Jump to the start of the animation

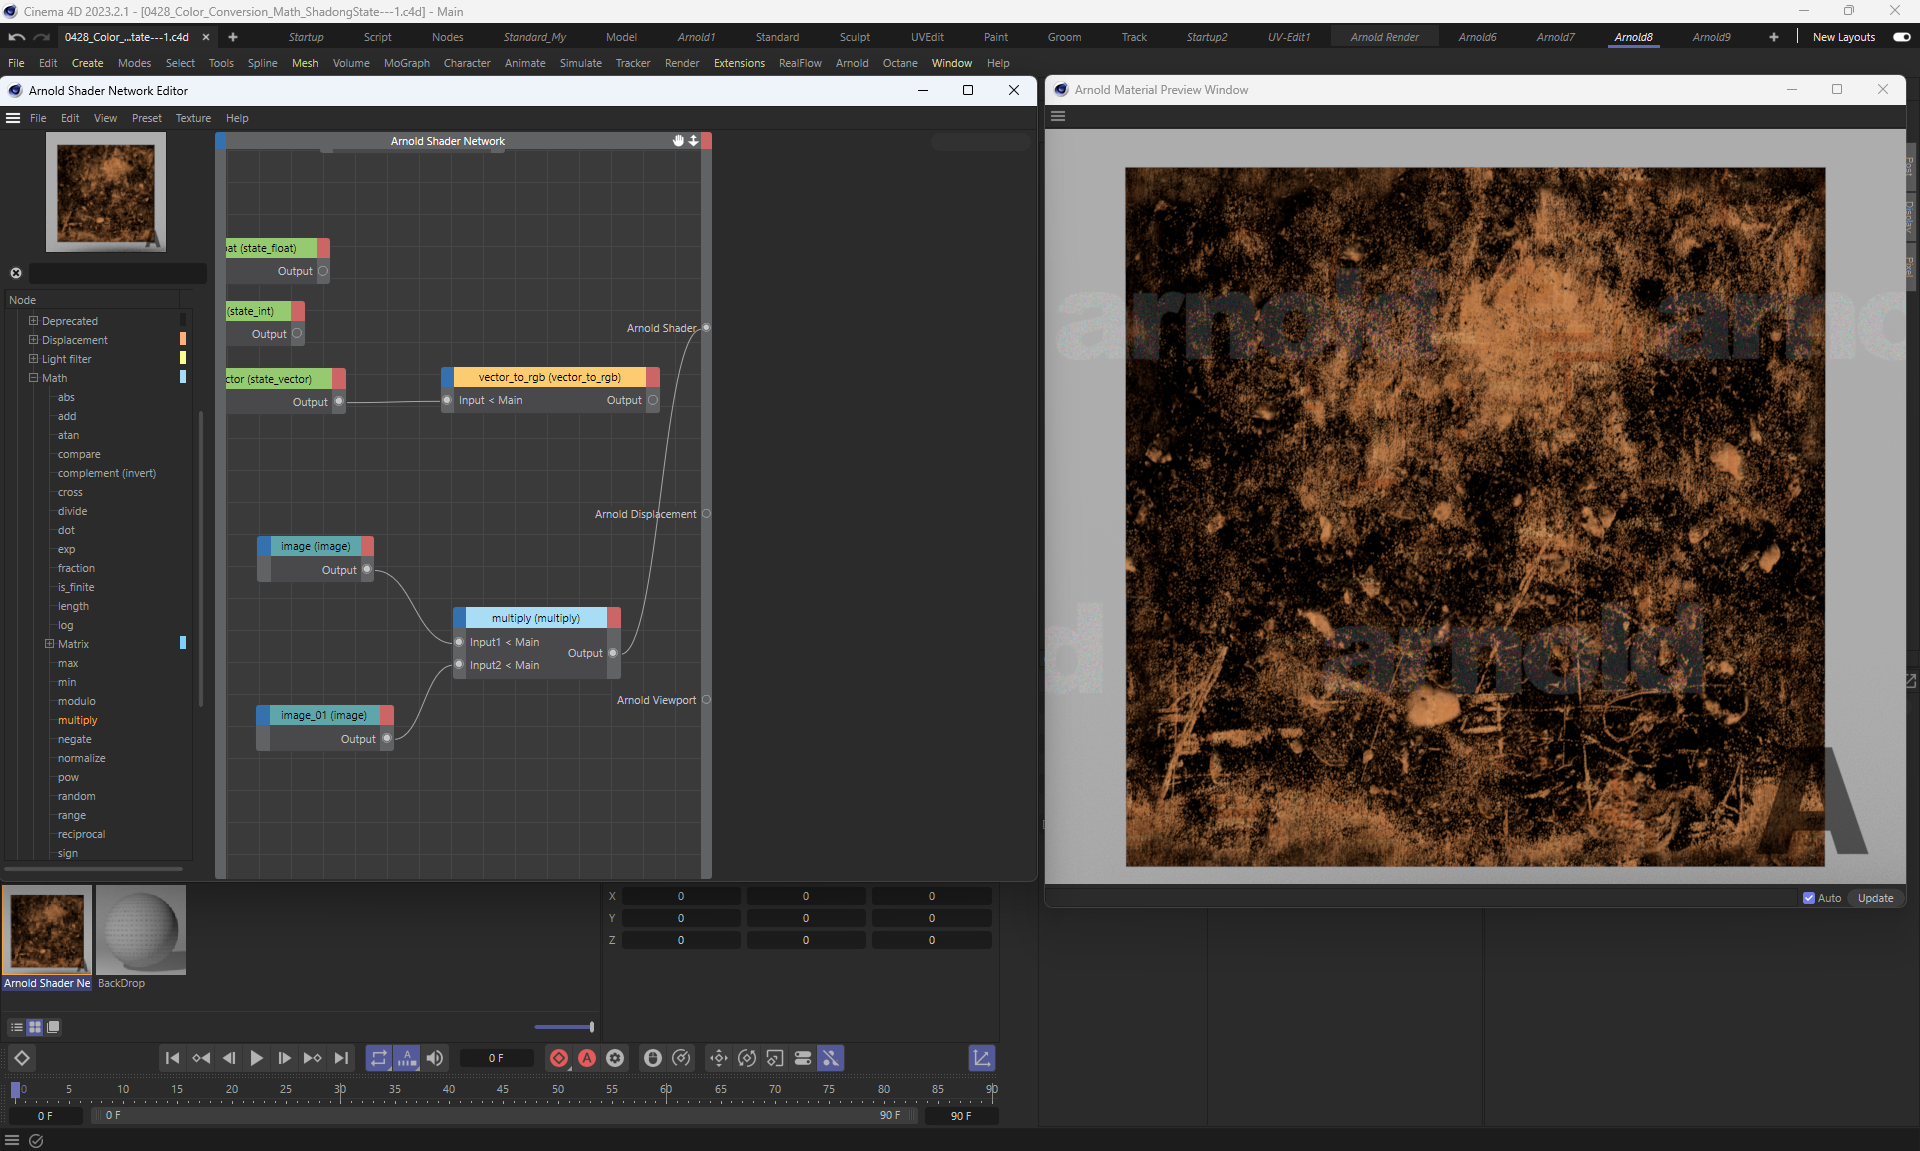(172, 1058)
